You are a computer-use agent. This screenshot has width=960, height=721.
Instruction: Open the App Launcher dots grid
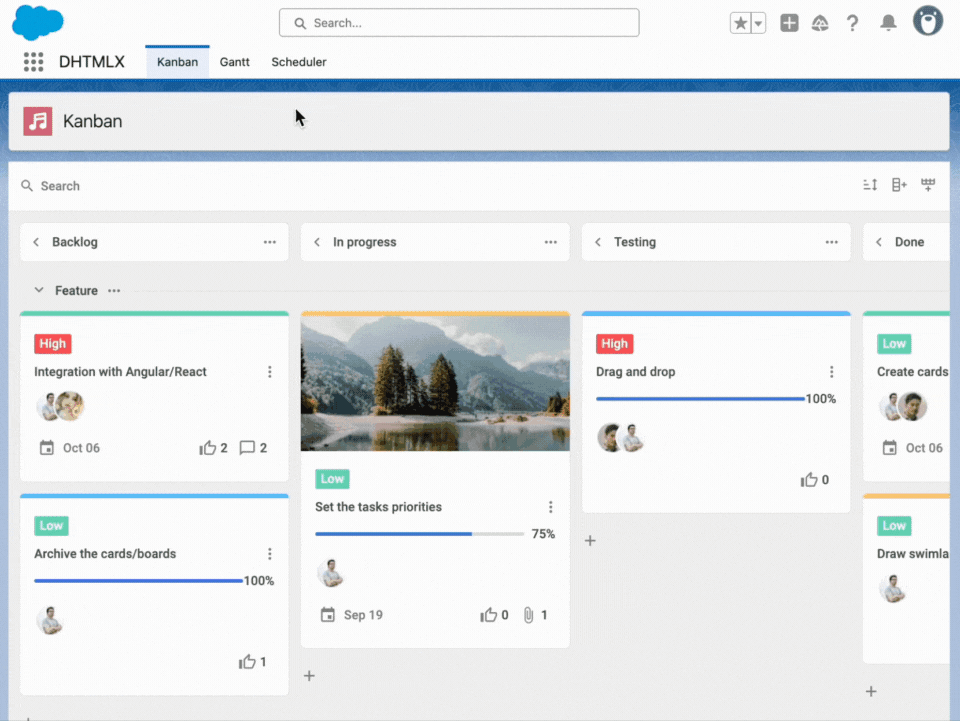point(33,62)
